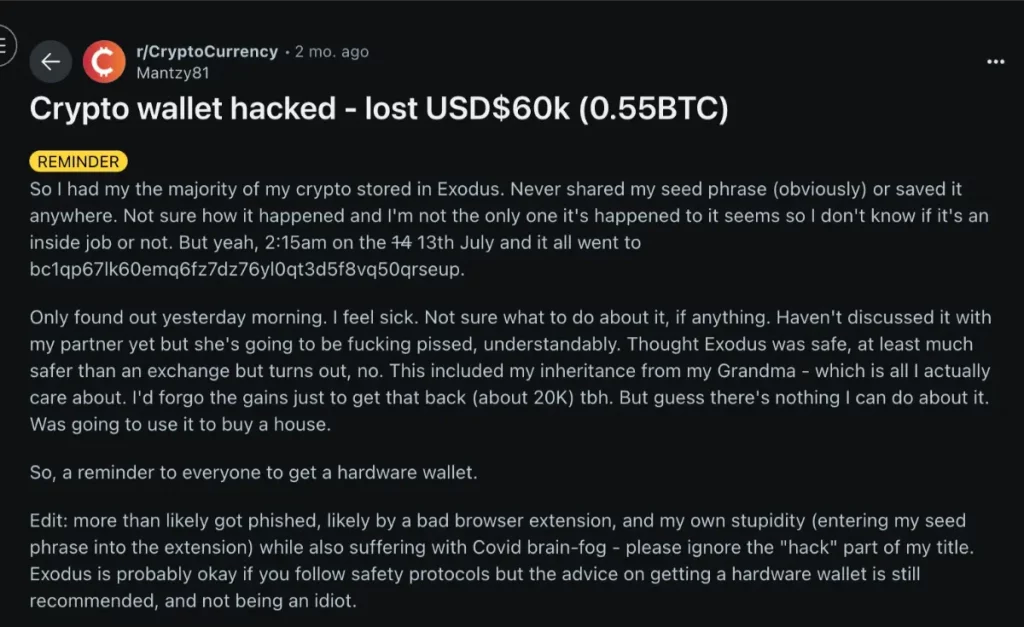
Task: Click the back arrow button
Action: point(50,61)
